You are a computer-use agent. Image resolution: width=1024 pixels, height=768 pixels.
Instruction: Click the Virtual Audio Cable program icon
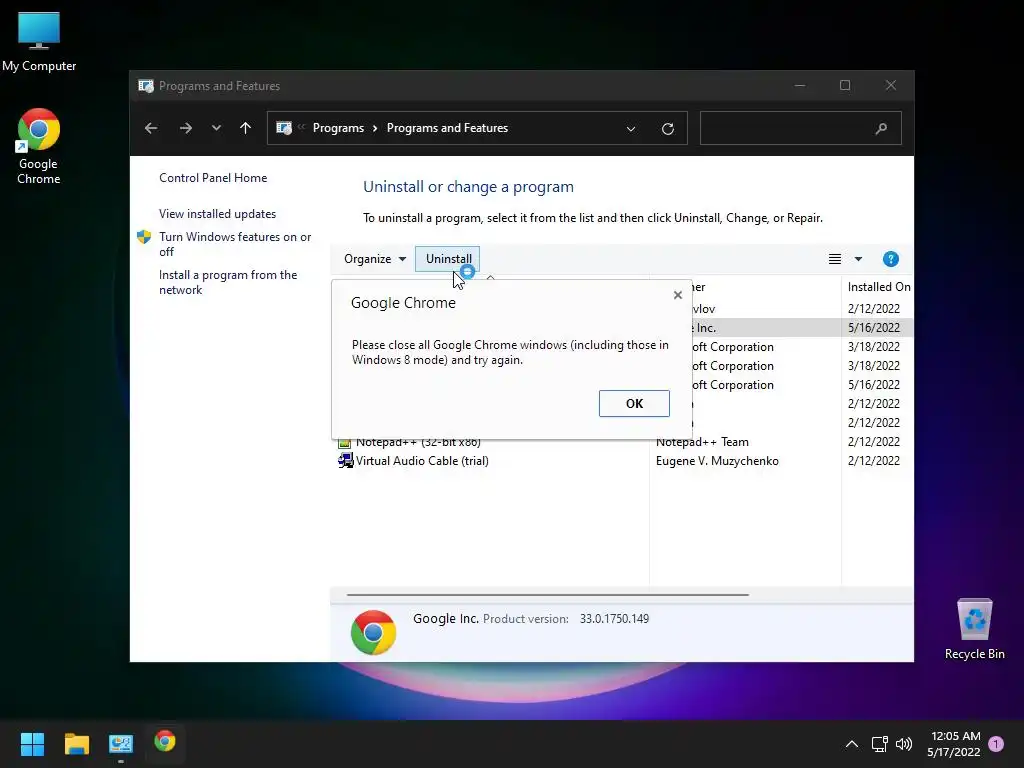point(345,460)
